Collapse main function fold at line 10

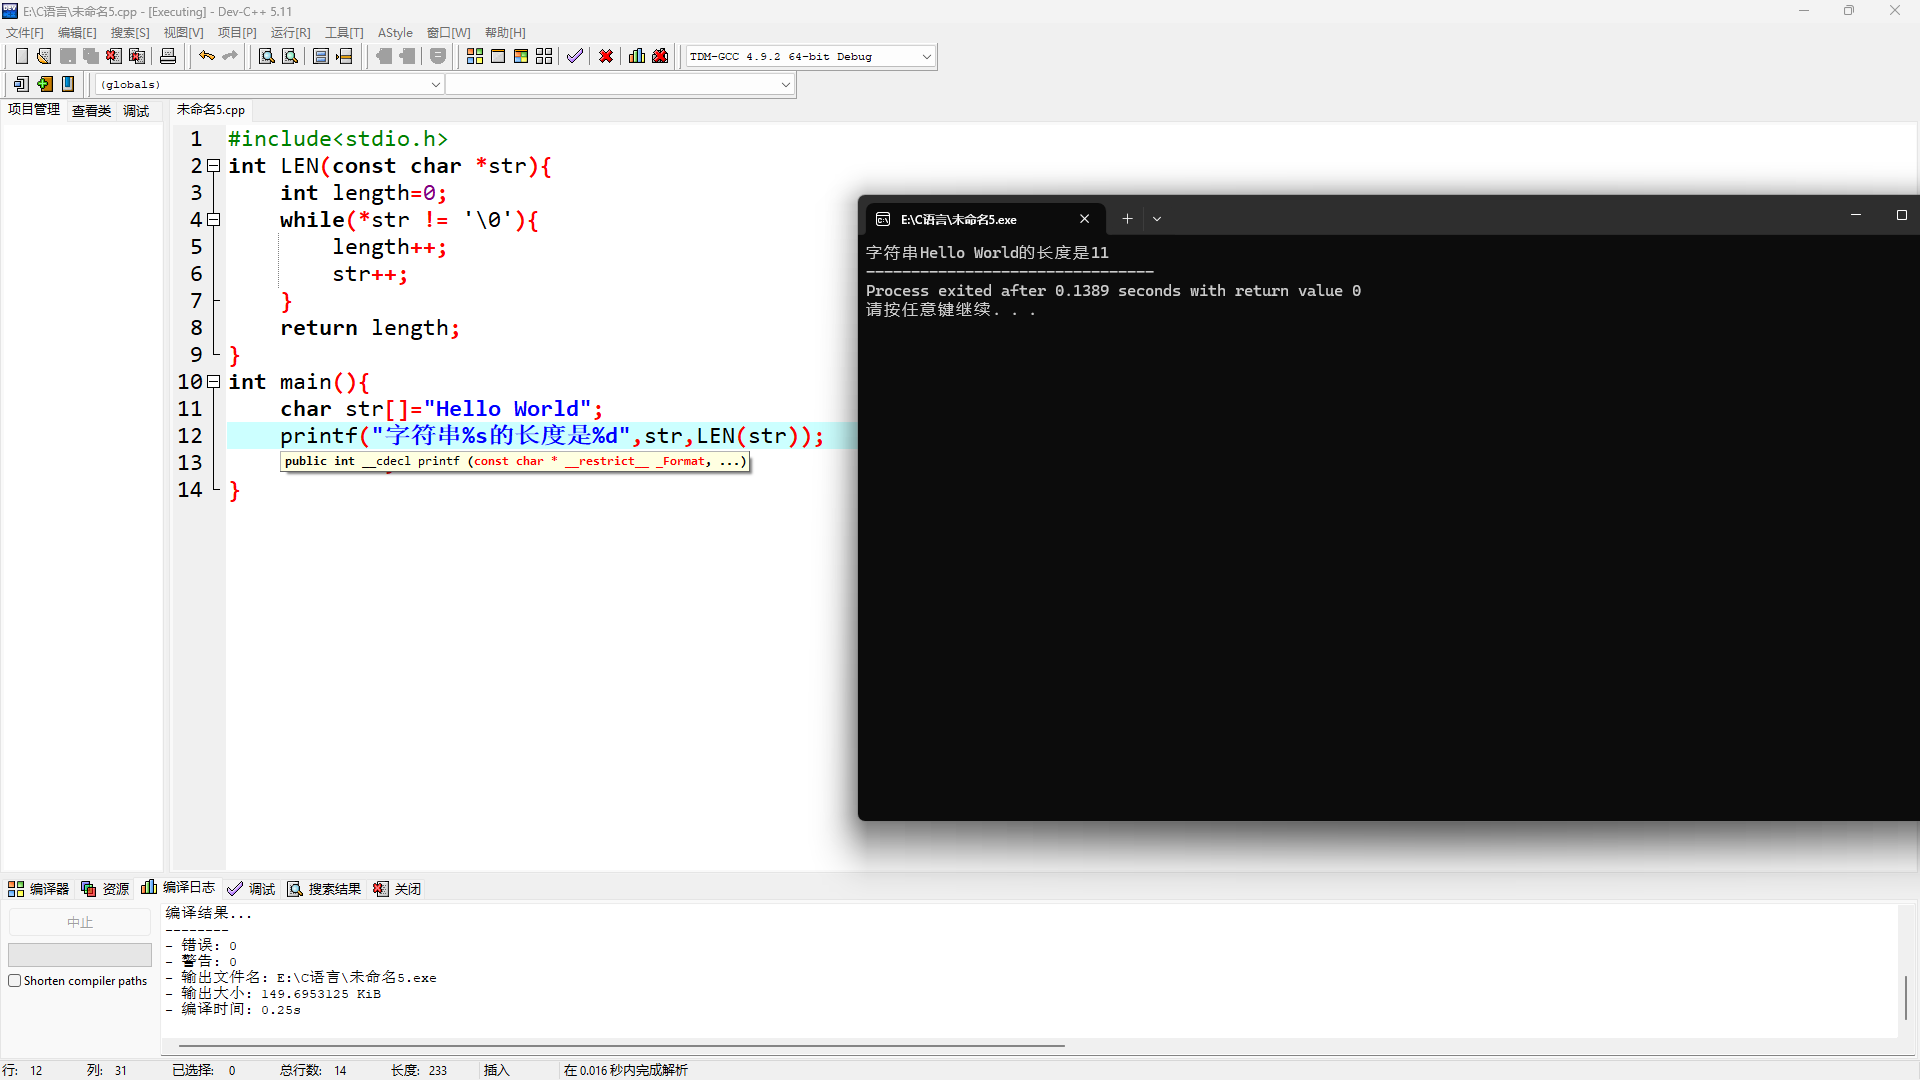tap(213, 382)
